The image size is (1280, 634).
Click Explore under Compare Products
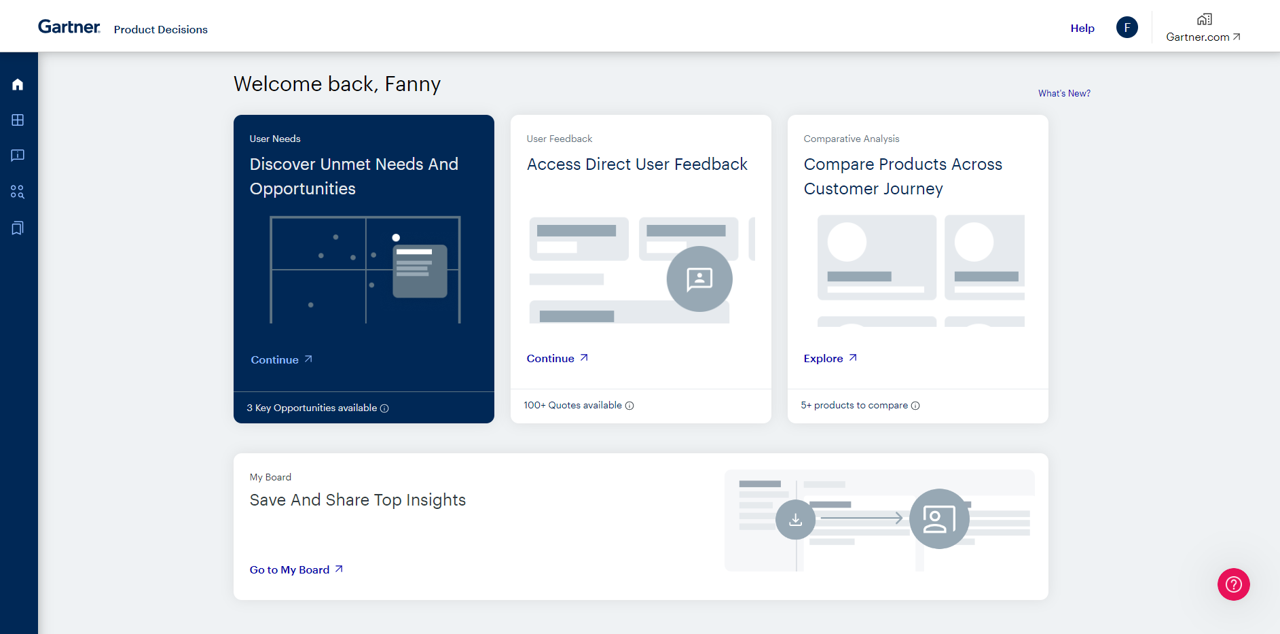(830, 358)
